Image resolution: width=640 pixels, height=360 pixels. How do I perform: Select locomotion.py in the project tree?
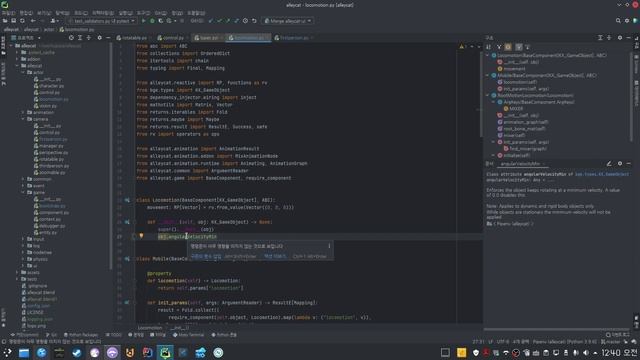click(x=53, y=99)
